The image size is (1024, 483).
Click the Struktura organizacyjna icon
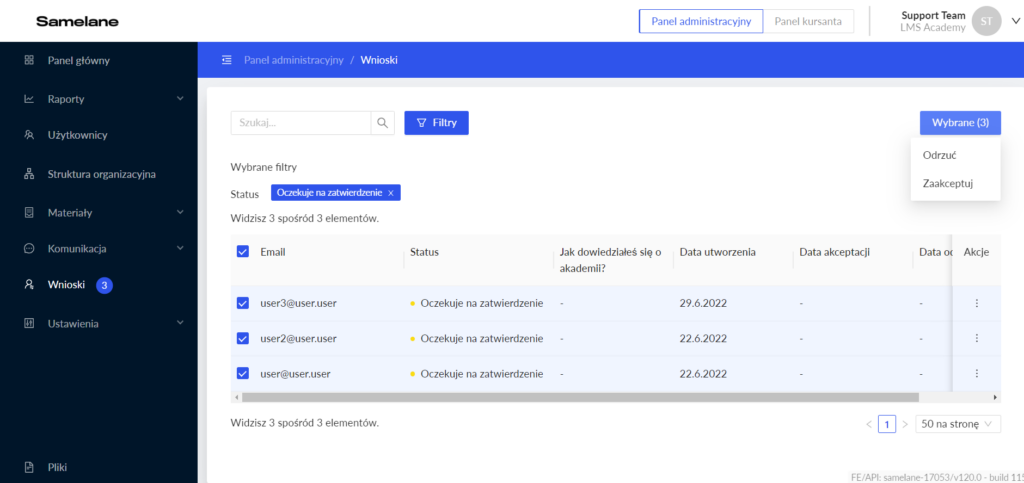pos(29,174)
